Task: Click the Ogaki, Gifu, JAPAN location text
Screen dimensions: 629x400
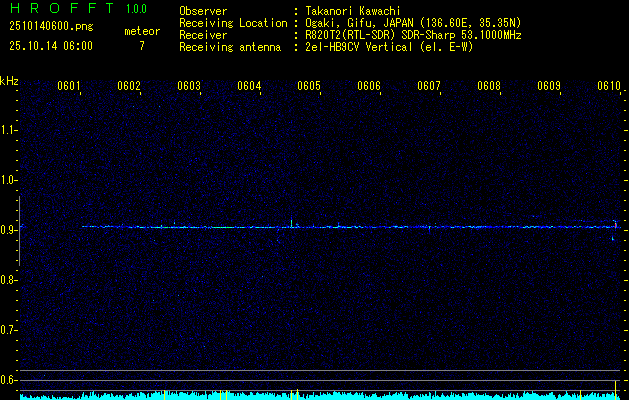Action: pos(413,23)
